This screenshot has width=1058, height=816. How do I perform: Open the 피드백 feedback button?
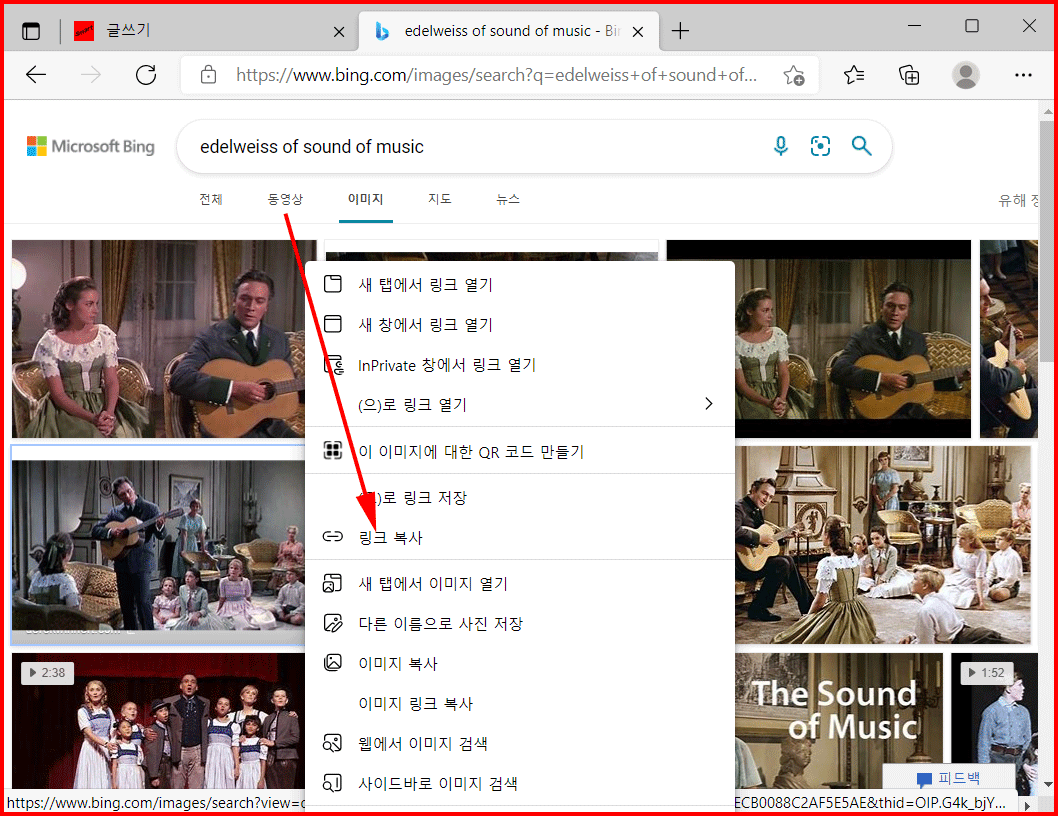[x=949, y=778]
